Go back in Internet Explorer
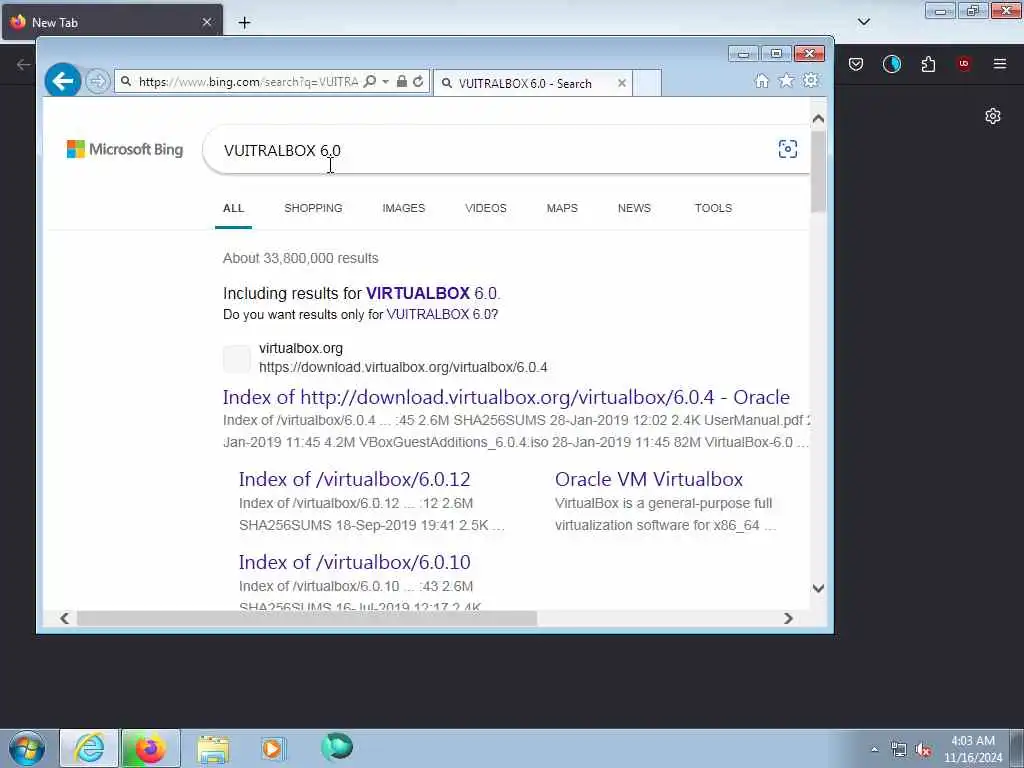This screenshot has width=1024, height=768. 63,81
